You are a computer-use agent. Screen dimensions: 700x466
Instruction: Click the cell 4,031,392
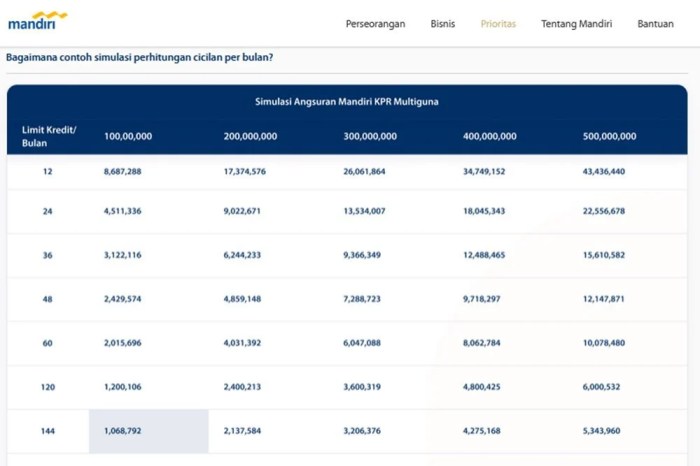coord(242,343)
